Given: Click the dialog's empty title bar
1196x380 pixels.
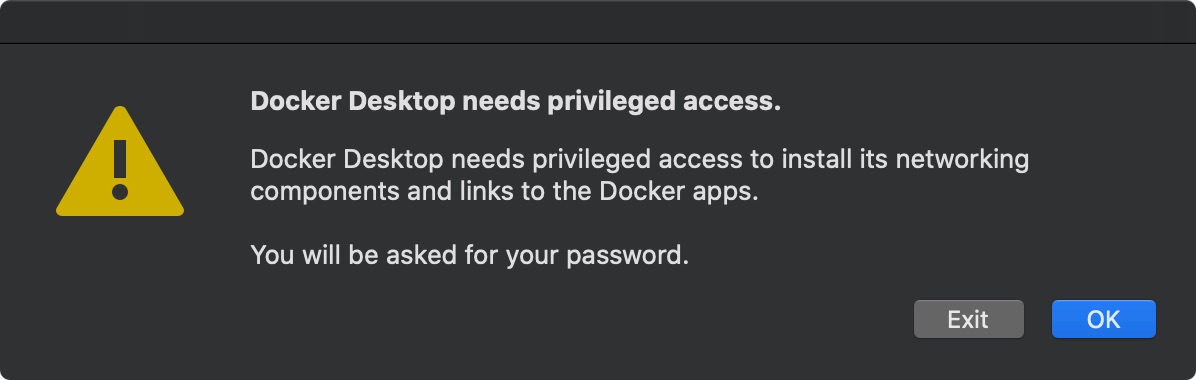Looking at the screenshot, I should [x=598, y=21].
